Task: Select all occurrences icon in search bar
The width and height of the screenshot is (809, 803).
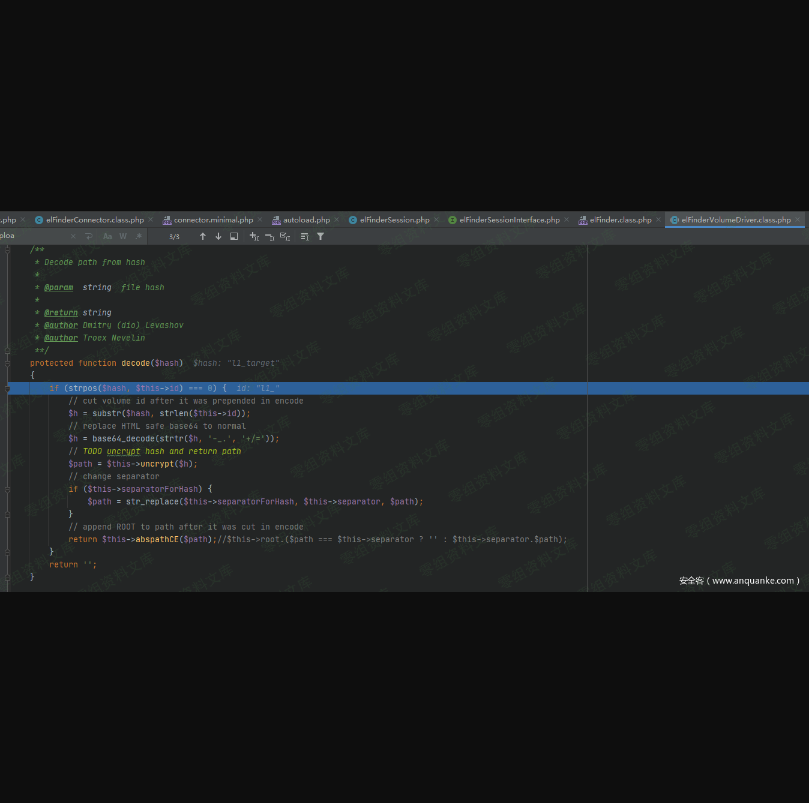Action: 285,237
